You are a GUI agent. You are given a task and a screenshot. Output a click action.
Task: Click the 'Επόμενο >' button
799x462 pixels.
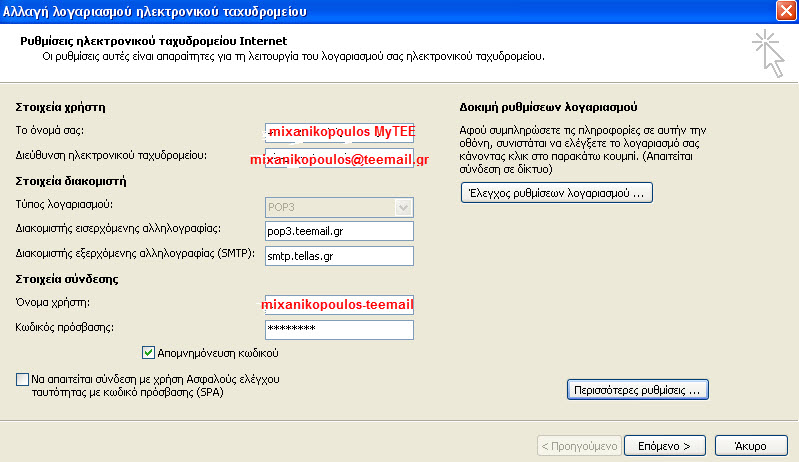664,446
